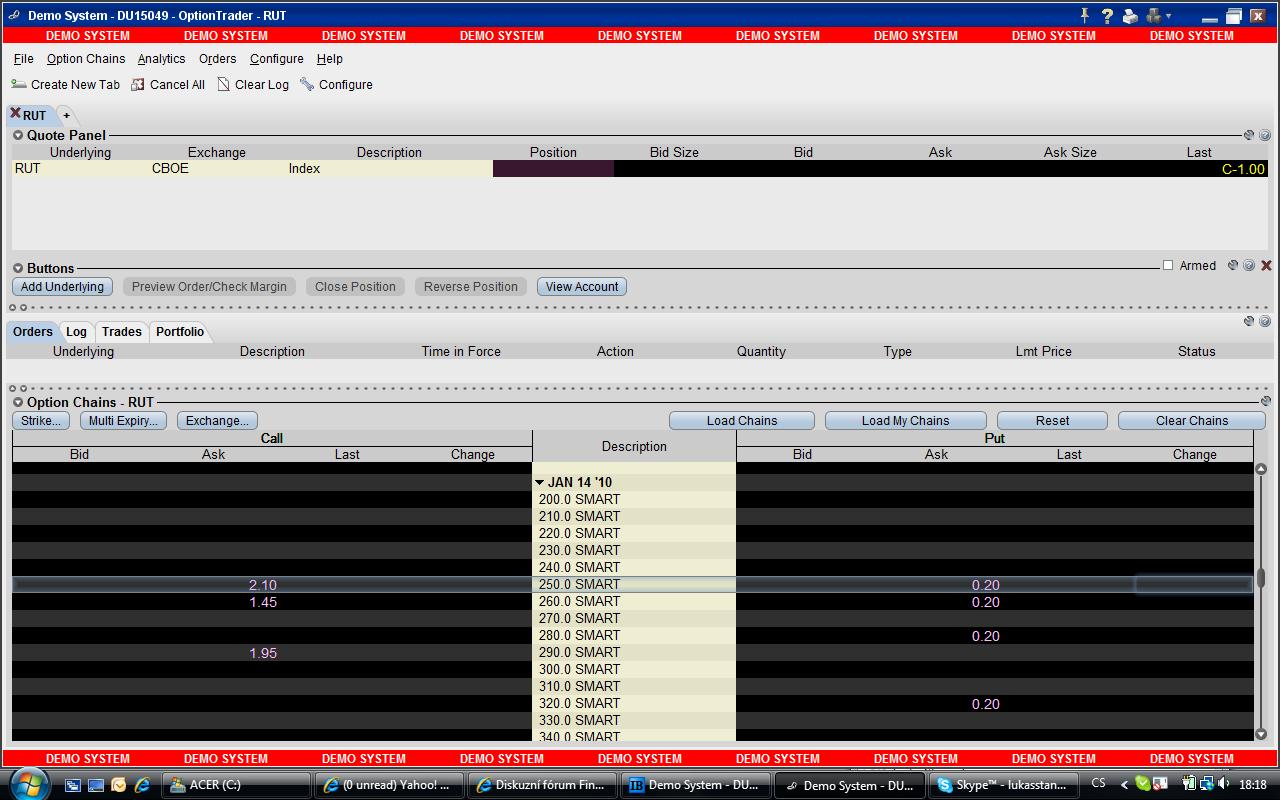
Task: Click the Load Chains button
Action: point(742,421)
